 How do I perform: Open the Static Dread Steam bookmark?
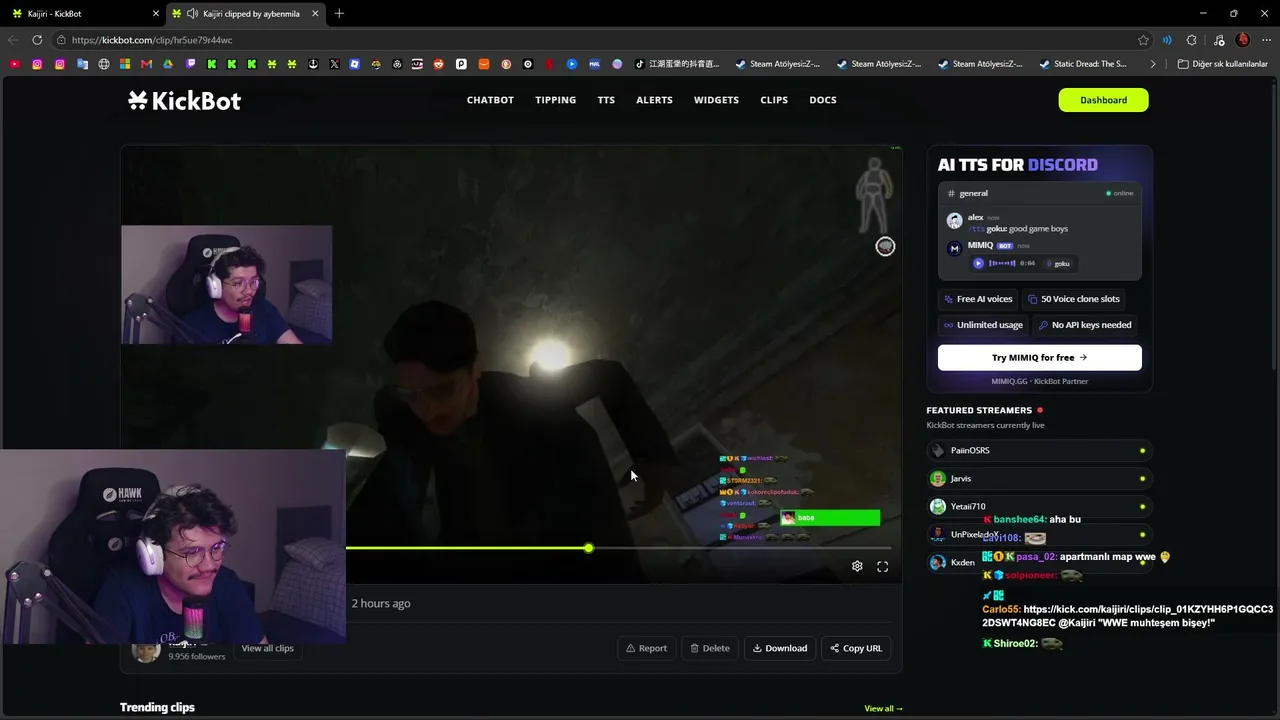1083,64
